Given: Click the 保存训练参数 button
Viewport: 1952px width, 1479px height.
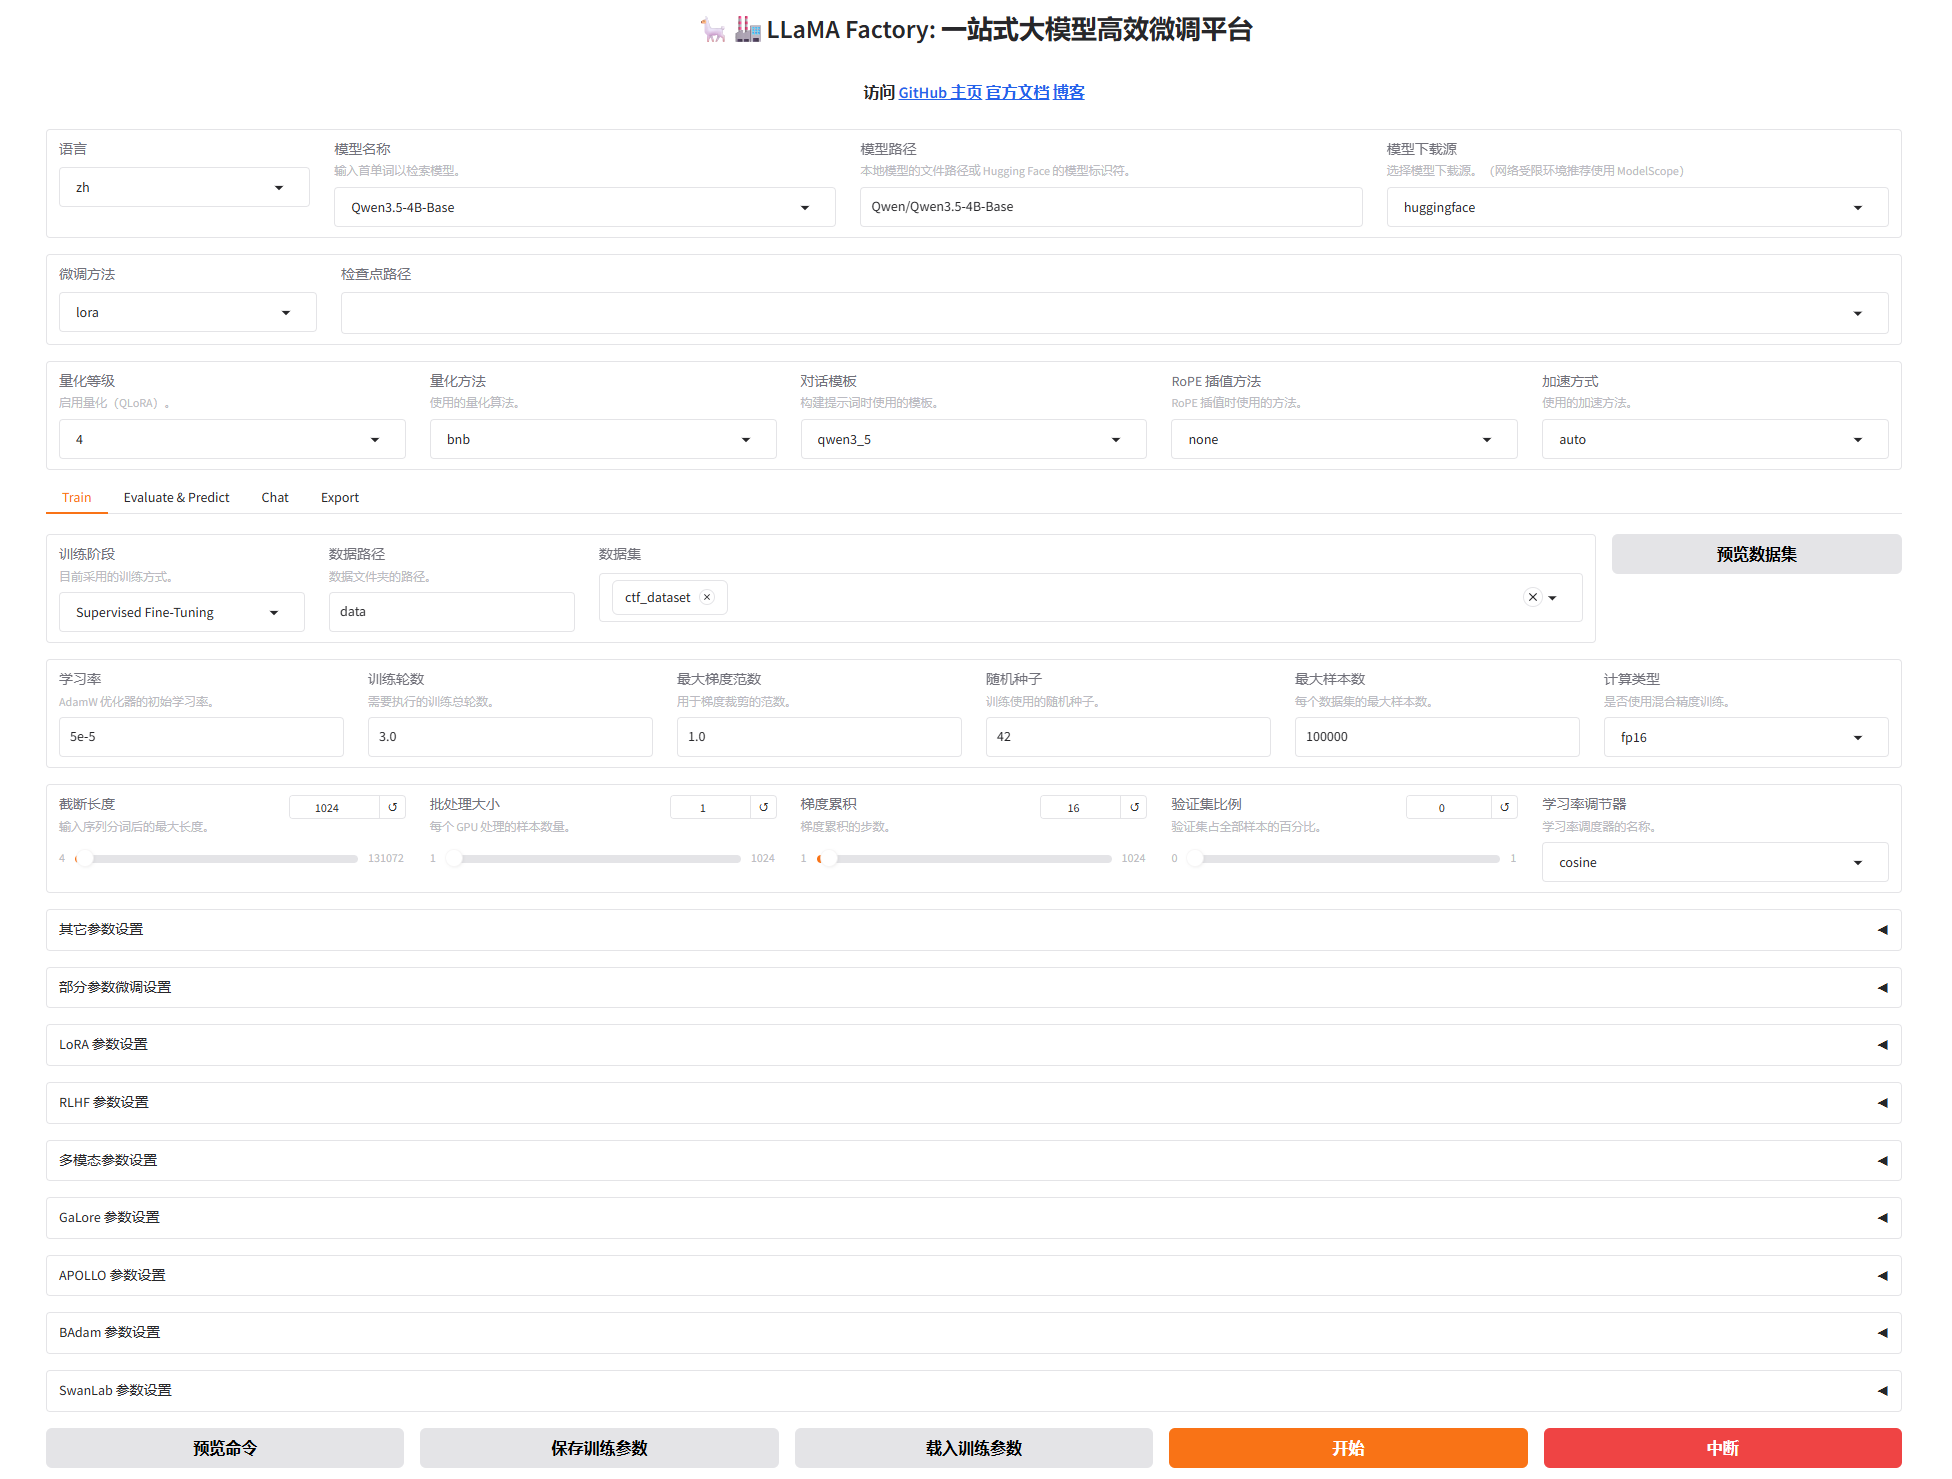Looking at the screenshot, I should click(599, 1448).
